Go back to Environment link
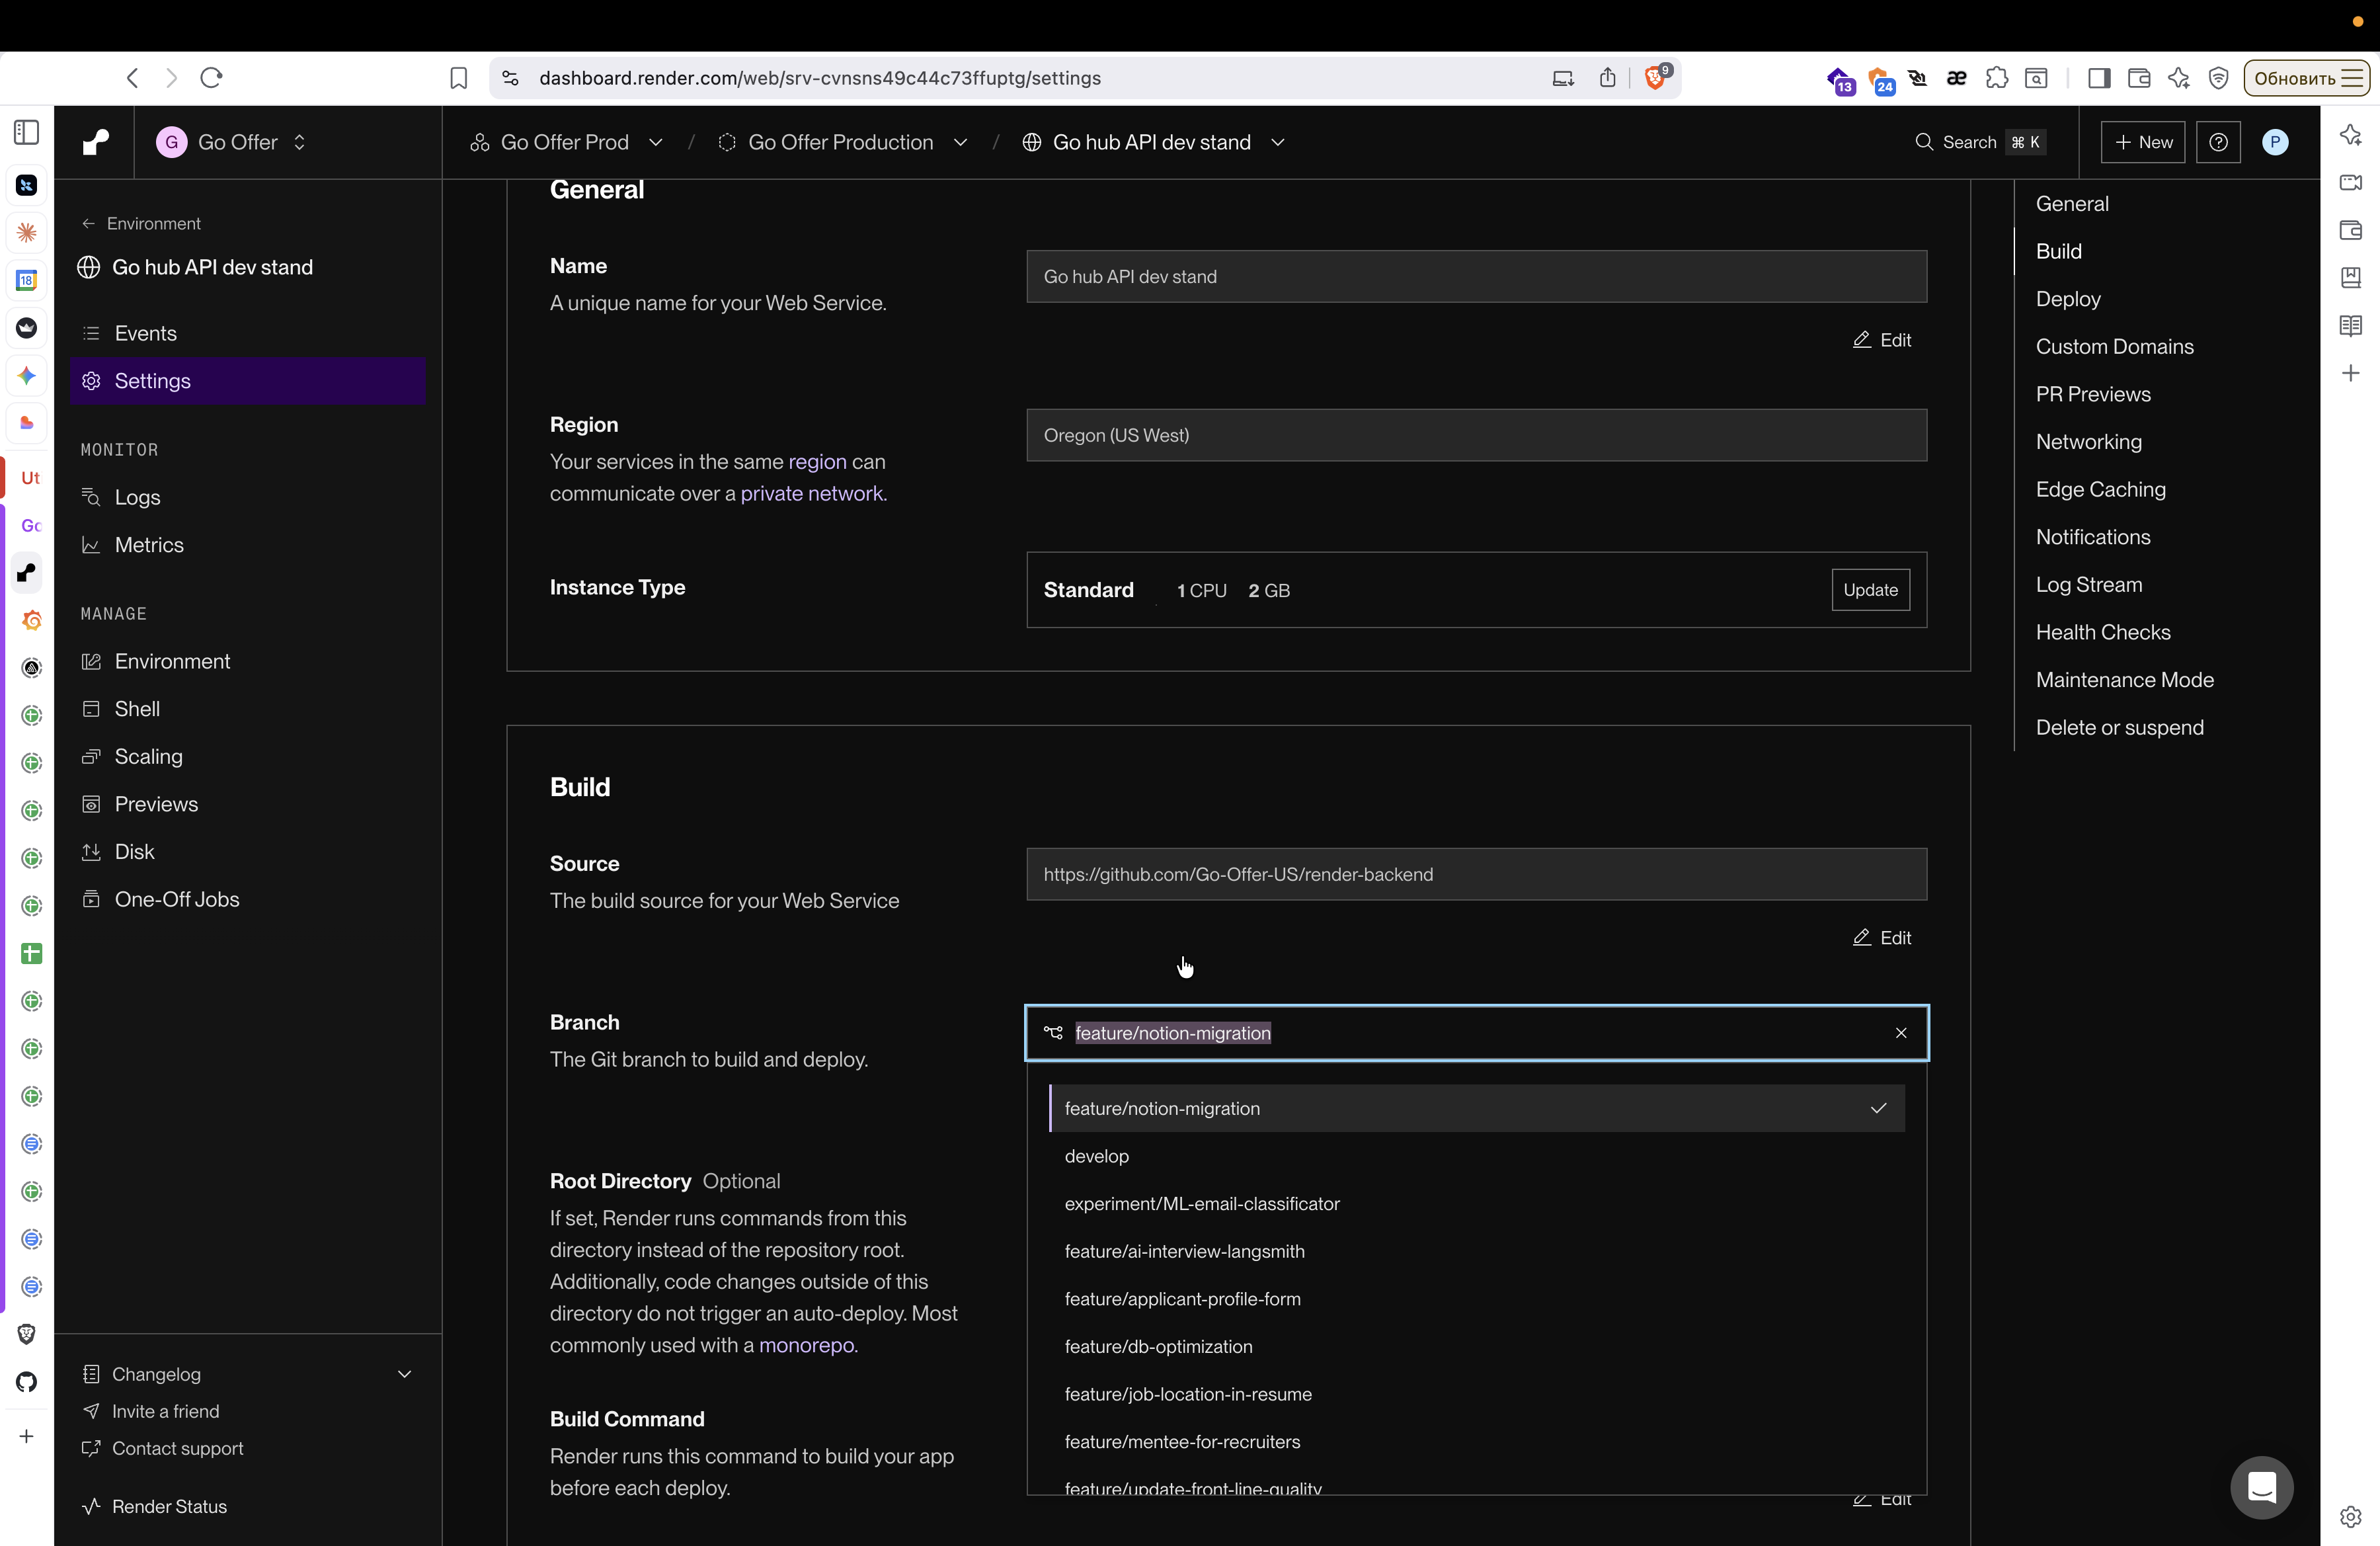The height and width of the screenshot is (1546, 2380). coord(141,223)
